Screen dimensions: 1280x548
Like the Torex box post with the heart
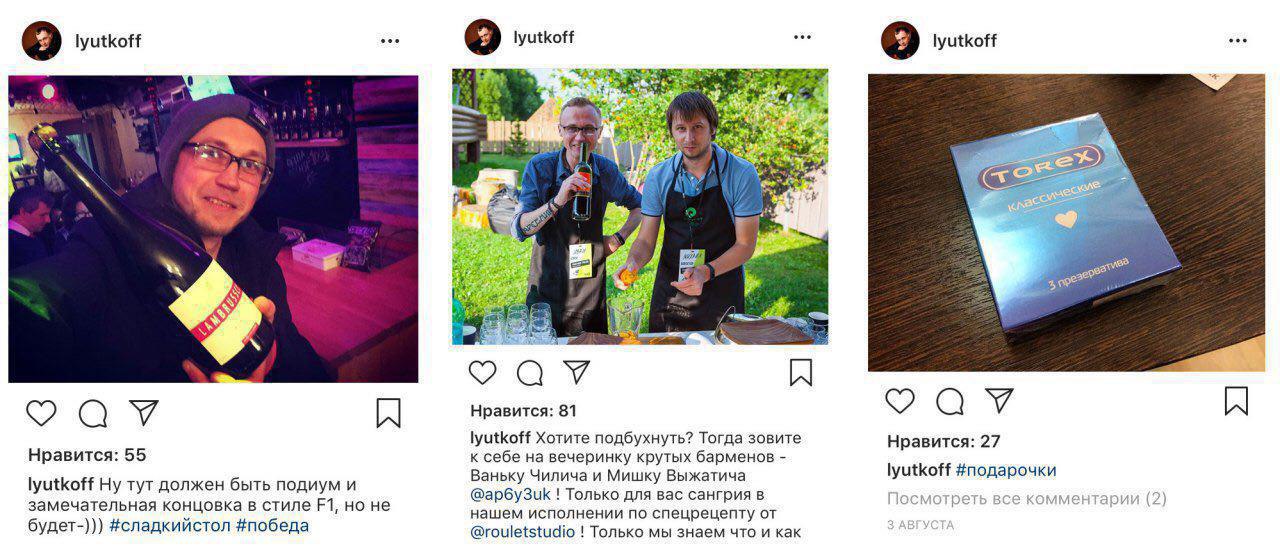900,401
